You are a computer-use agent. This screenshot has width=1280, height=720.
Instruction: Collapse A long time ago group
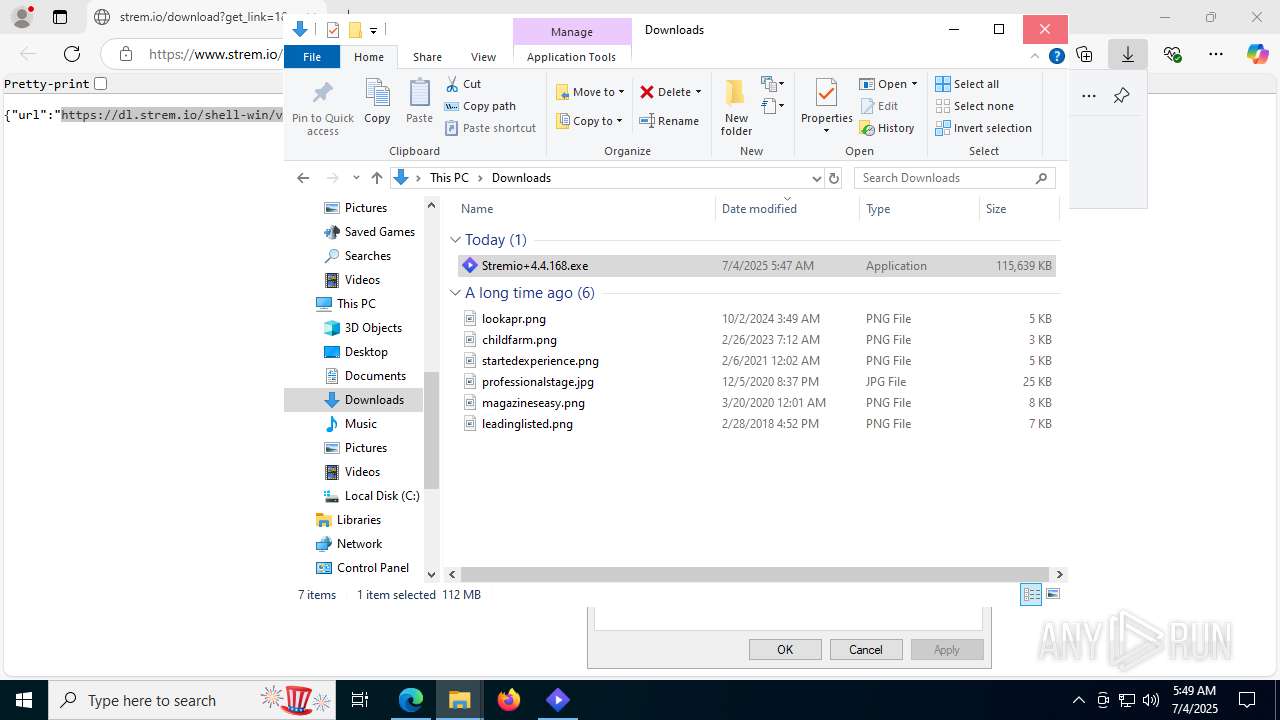pyautogui.click(x=455, y=293)
